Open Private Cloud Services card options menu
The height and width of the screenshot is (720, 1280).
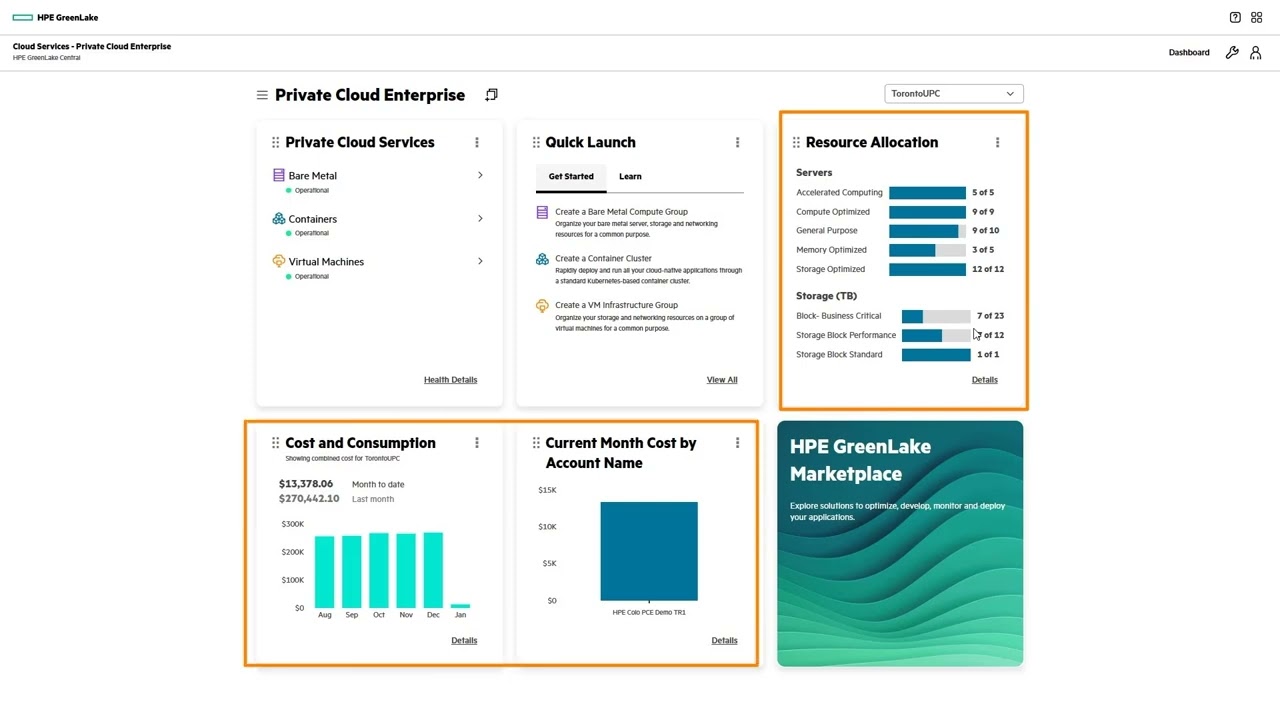[477, 142]
